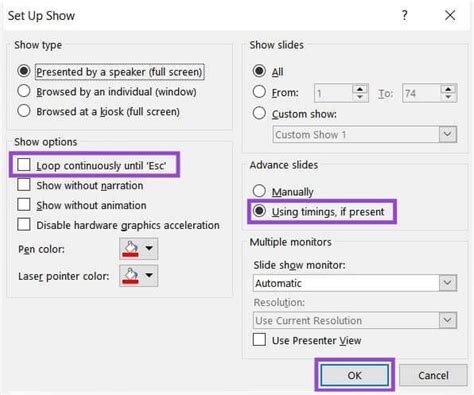
Task: Choose Browsed at a kiosk option
Action: pos(24,111)
